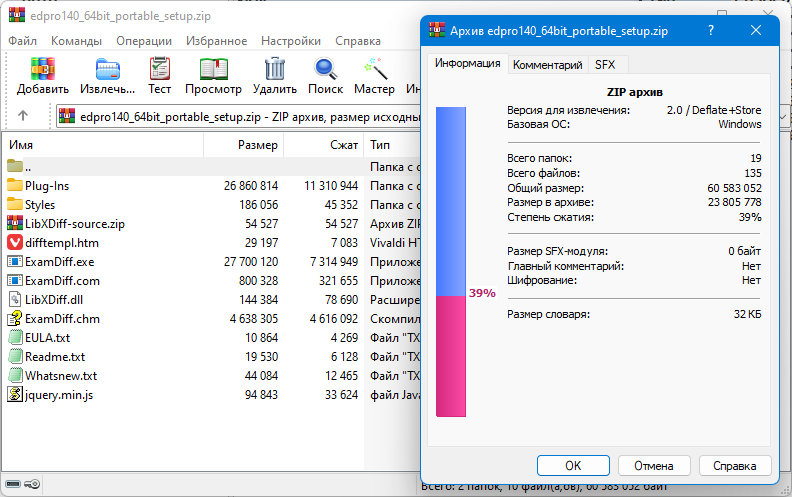
Task: Launch the Мастер (Wizard) wand icon
Action: (375, 69)
